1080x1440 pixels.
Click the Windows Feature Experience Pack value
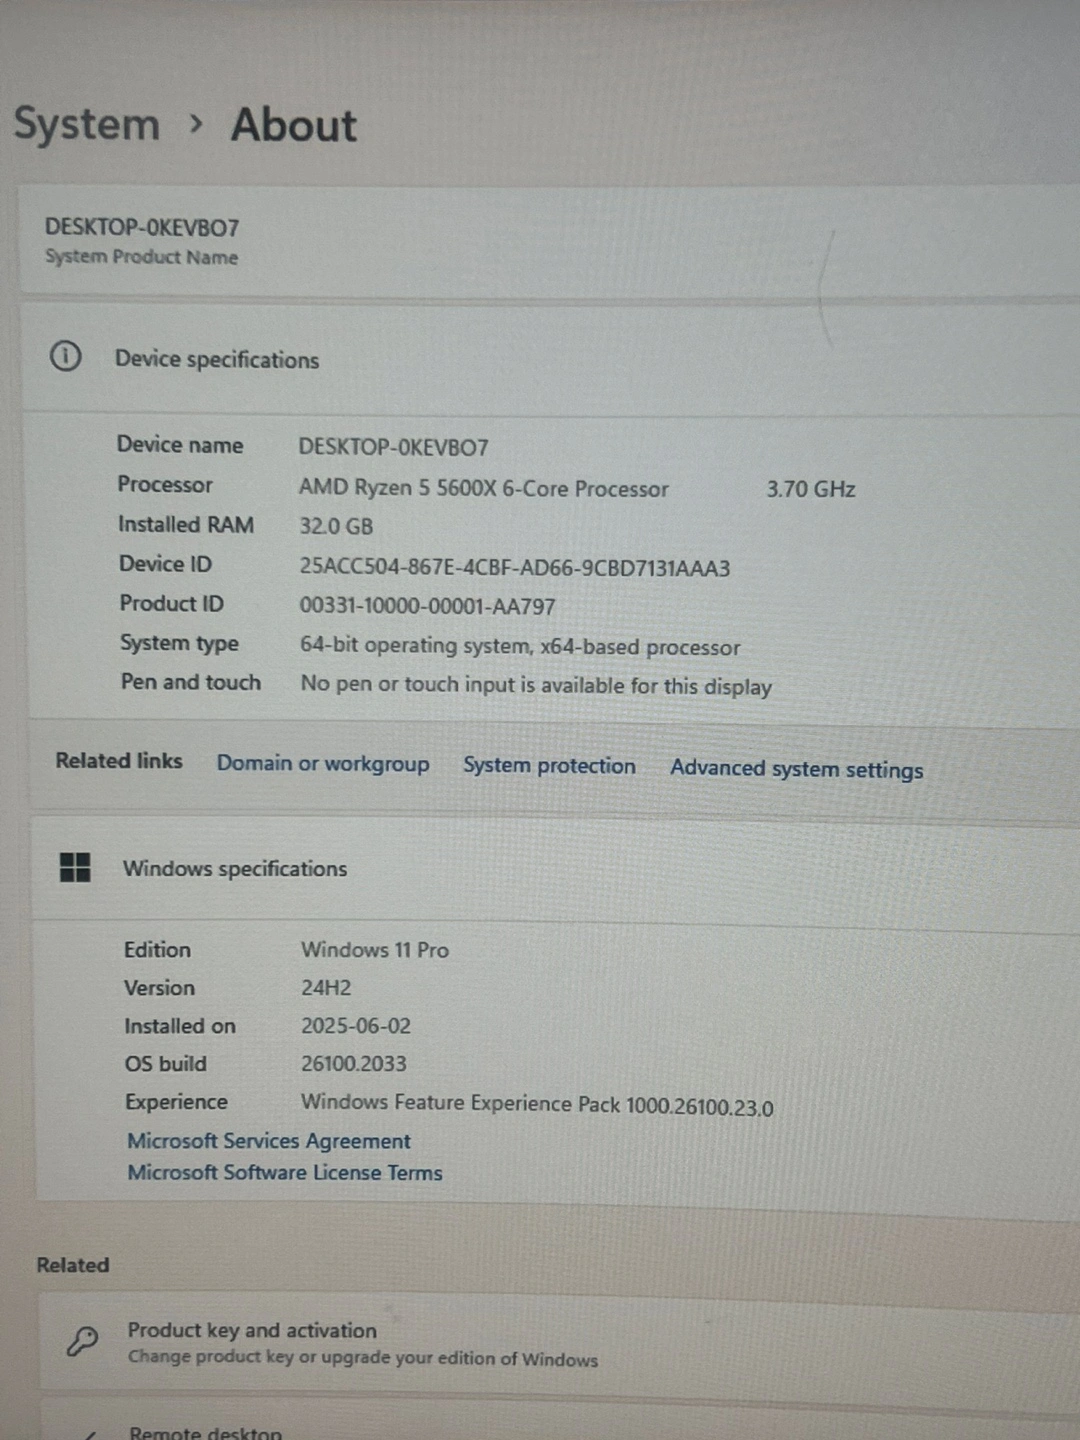[x=537, y=1104]
